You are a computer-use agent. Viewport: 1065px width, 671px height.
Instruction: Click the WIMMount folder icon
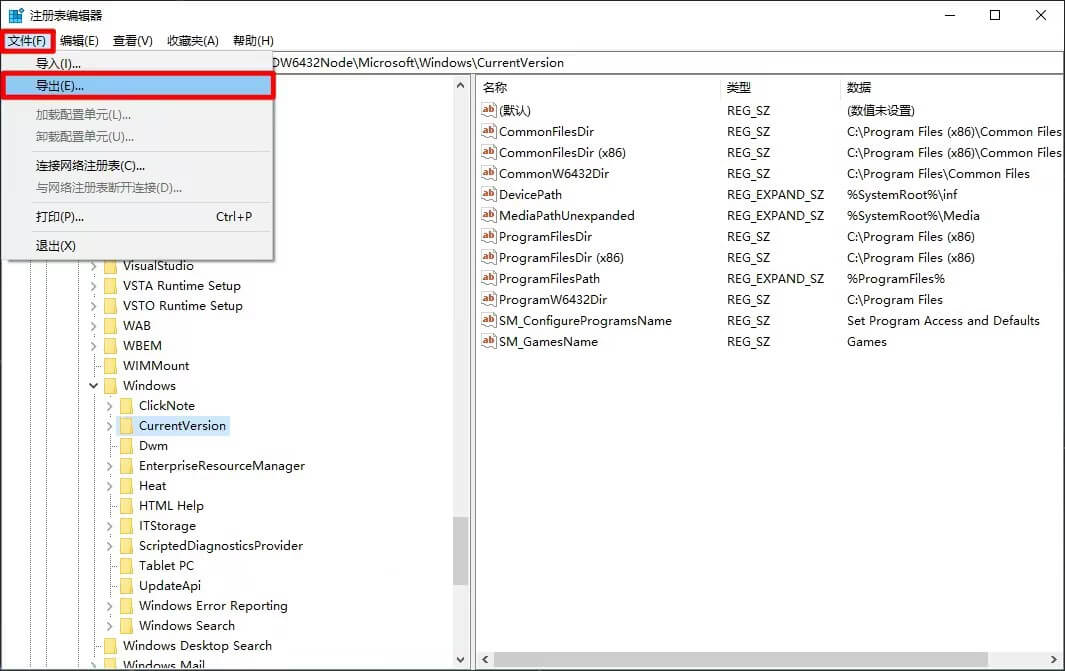[110, 366]
